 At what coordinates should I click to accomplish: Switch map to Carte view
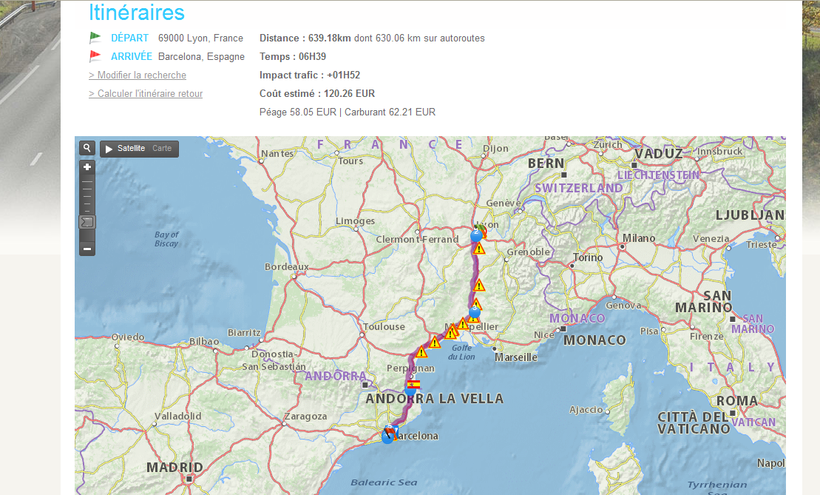[x=162, y=148]
